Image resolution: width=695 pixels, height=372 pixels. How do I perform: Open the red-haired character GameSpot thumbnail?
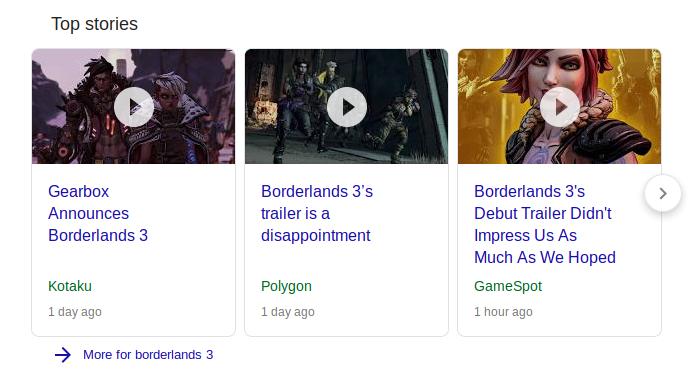click(559, 106)
